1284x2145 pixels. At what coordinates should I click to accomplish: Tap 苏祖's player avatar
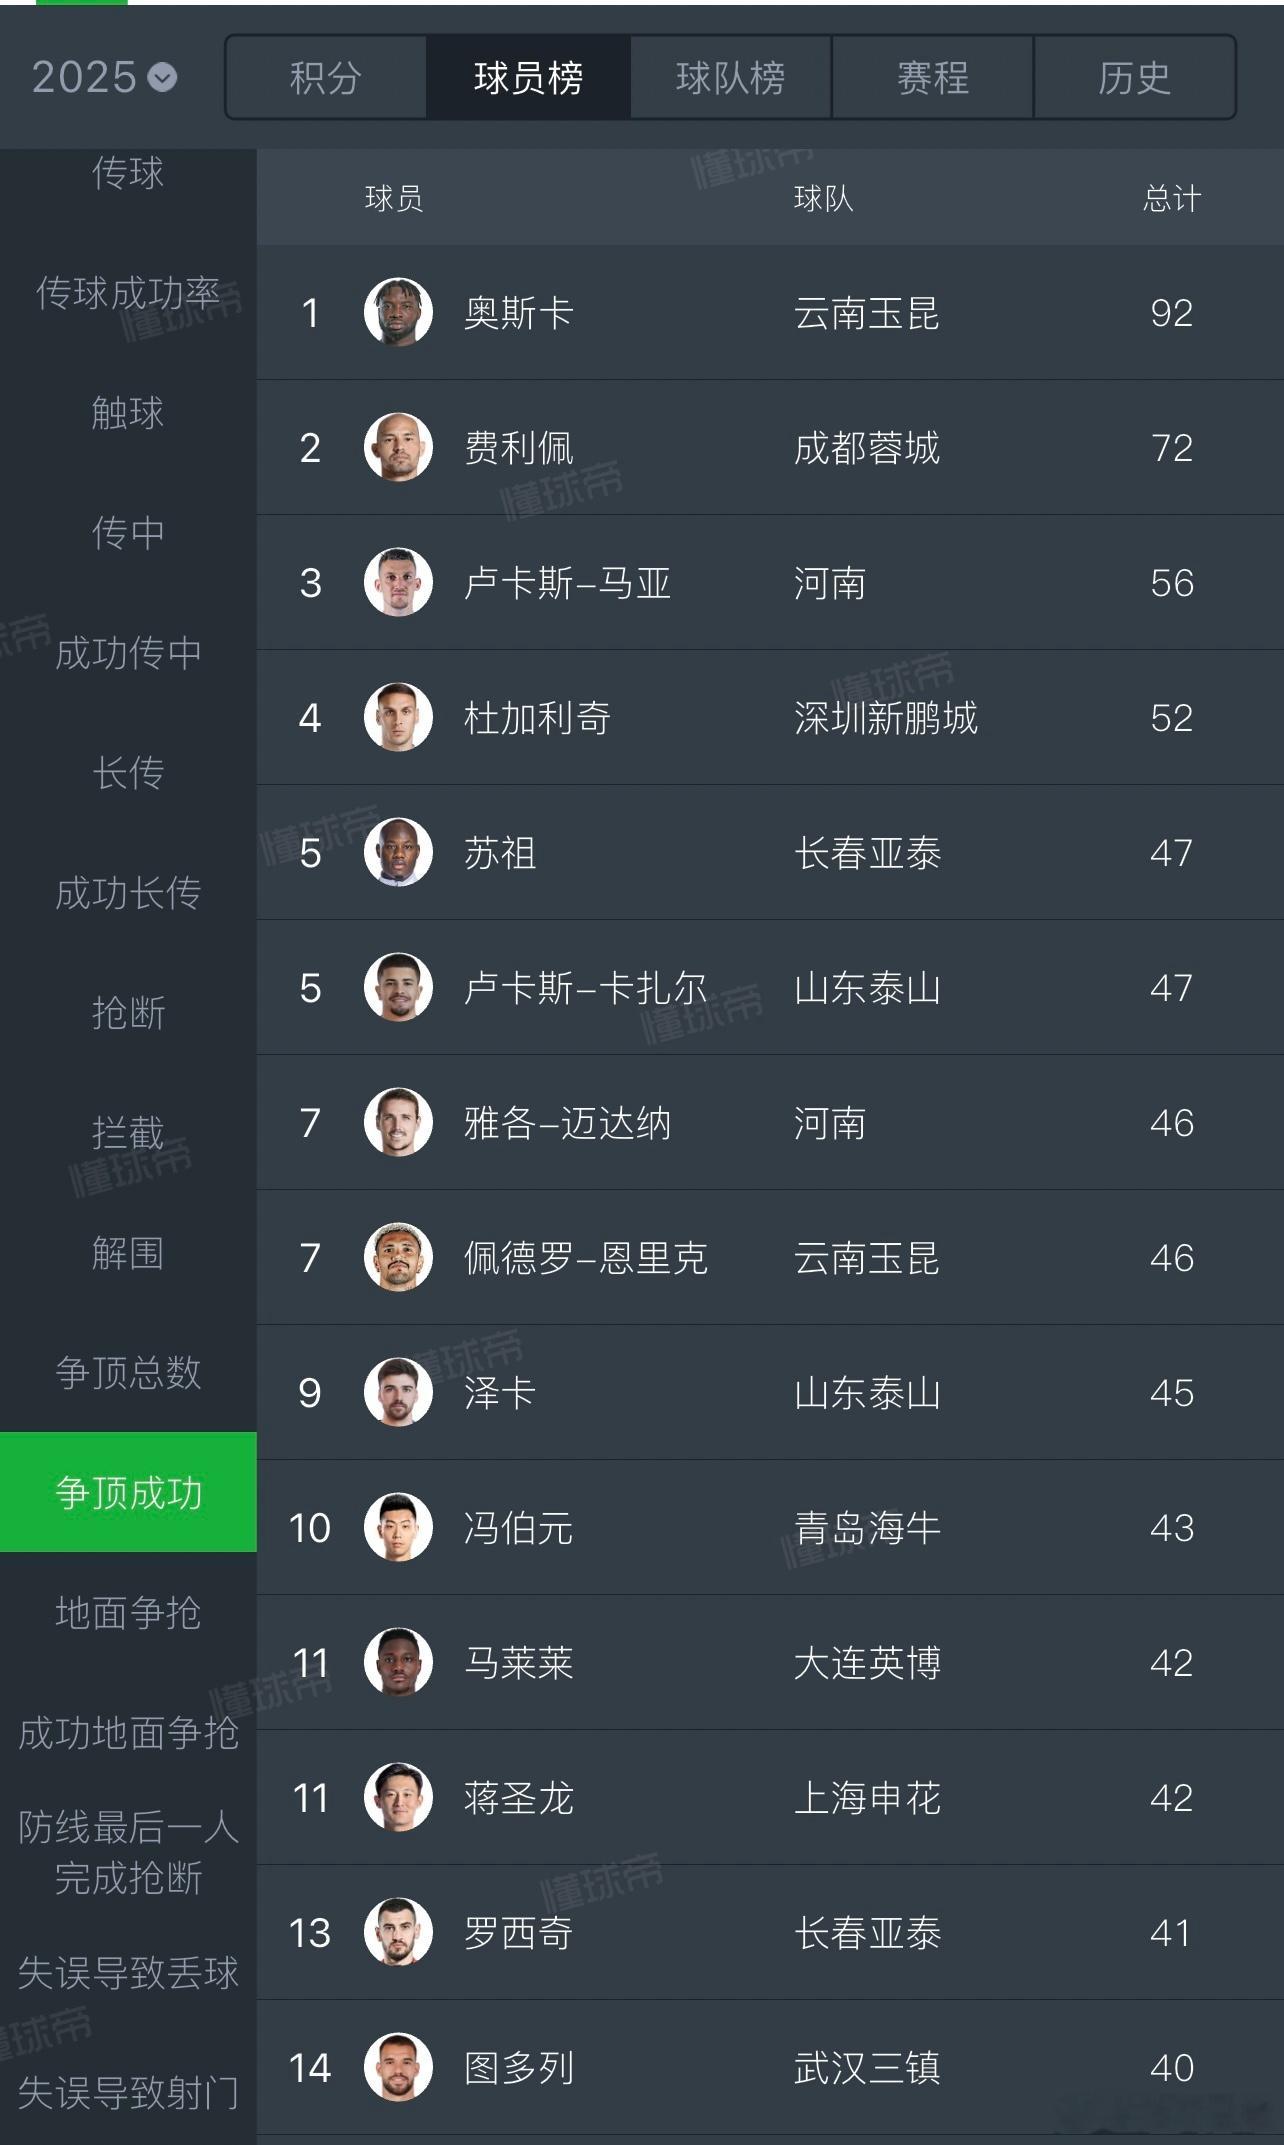(398, 852)
